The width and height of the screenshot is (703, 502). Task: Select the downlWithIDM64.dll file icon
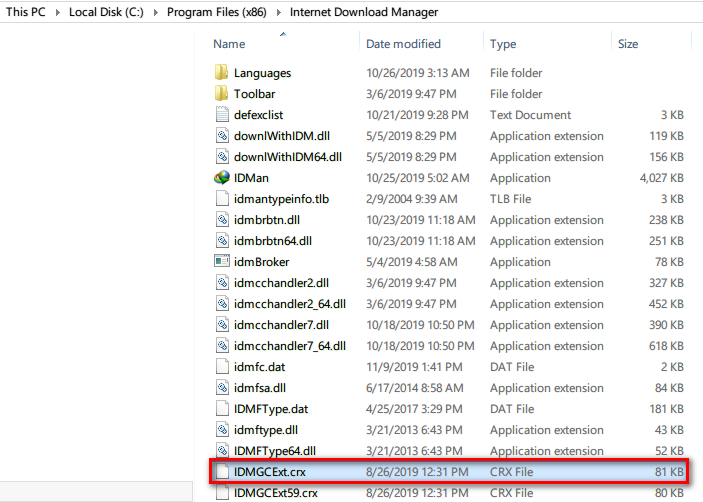coord(222,156)
